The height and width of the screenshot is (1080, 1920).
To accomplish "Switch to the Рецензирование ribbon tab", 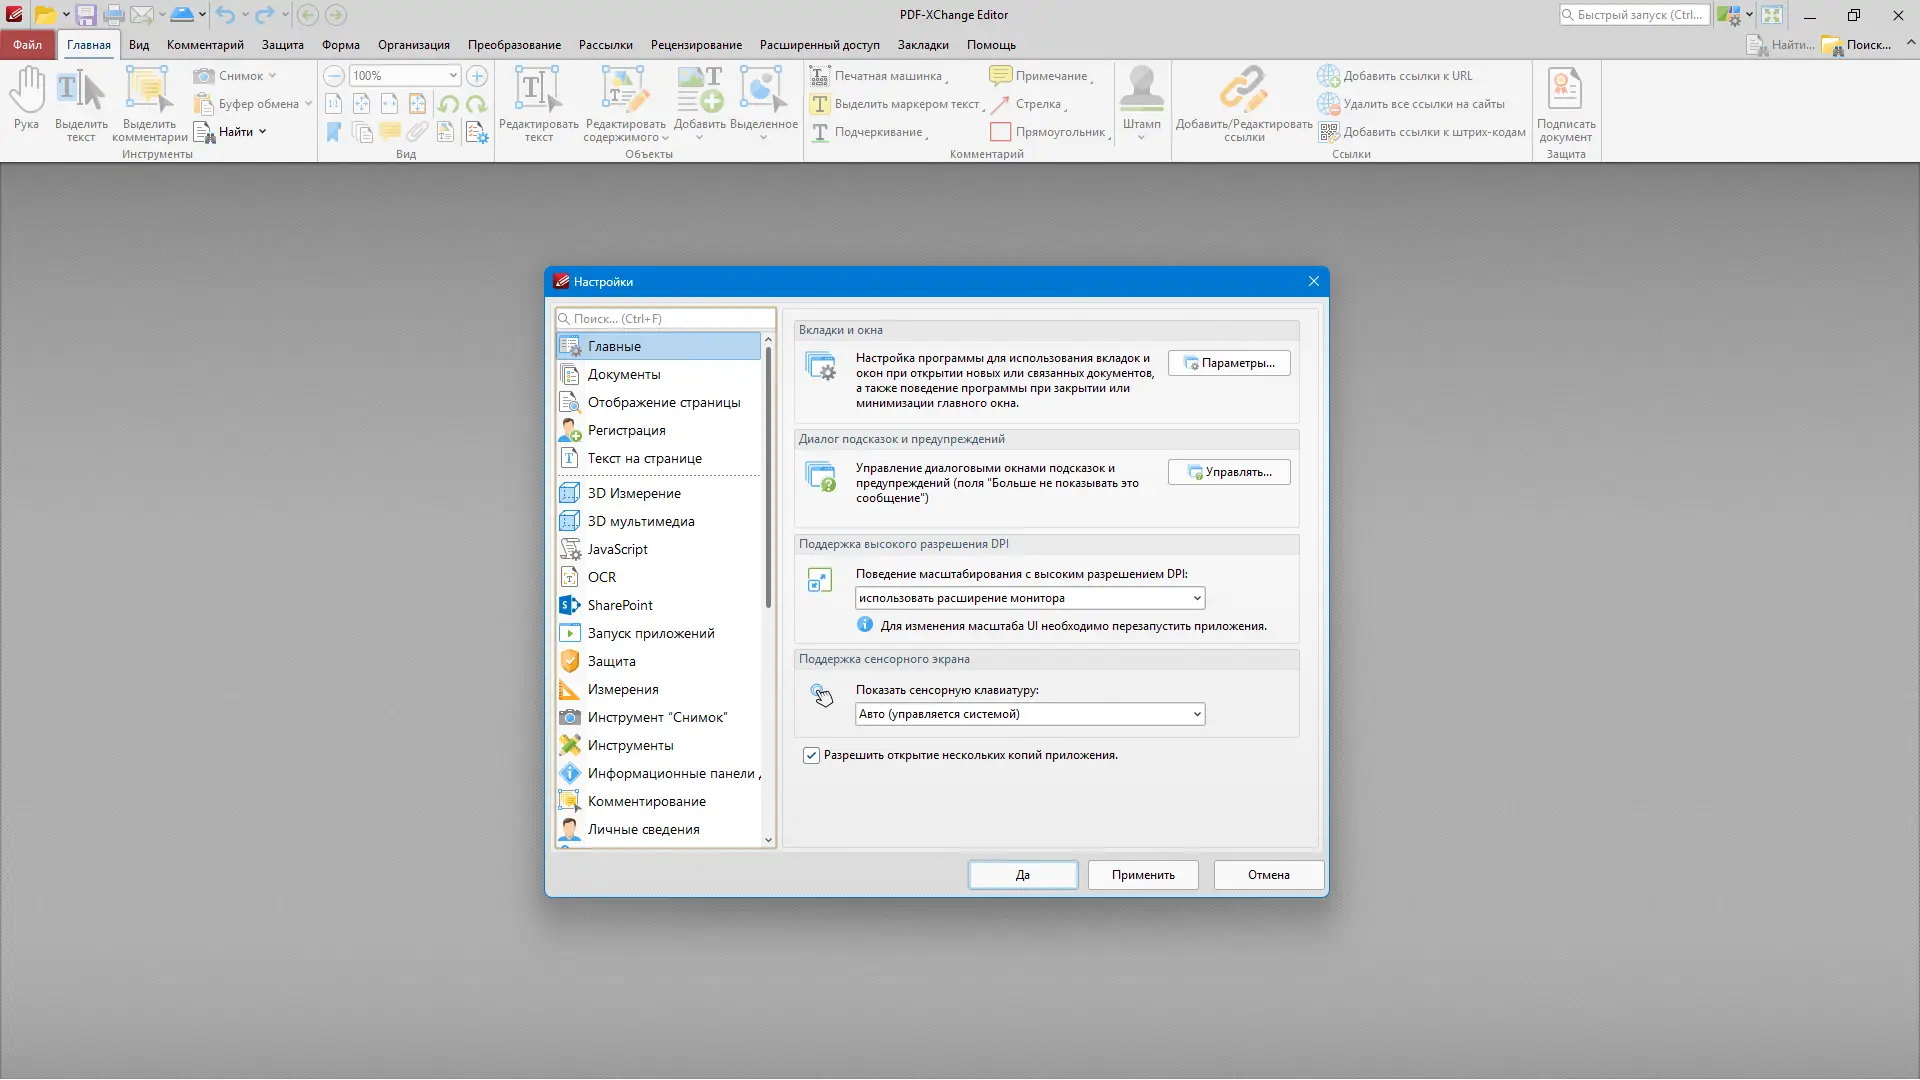I will pyautogui.click(x=696, y=44).
